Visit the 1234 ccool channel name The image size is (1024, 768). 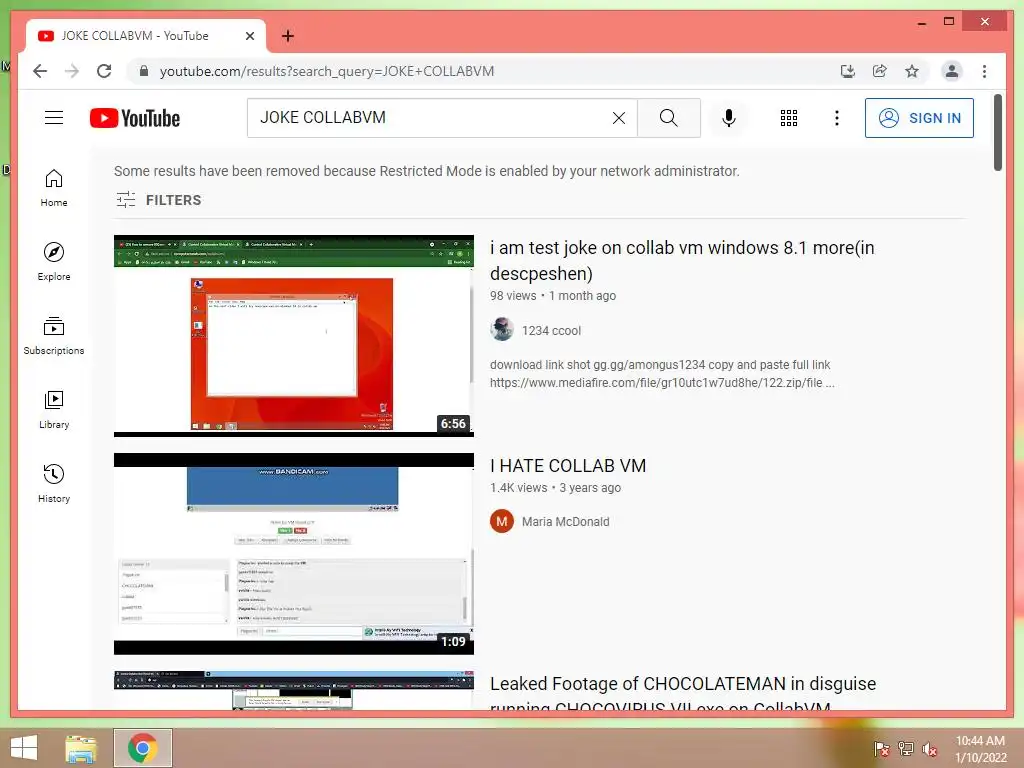[x=551, y=330]
